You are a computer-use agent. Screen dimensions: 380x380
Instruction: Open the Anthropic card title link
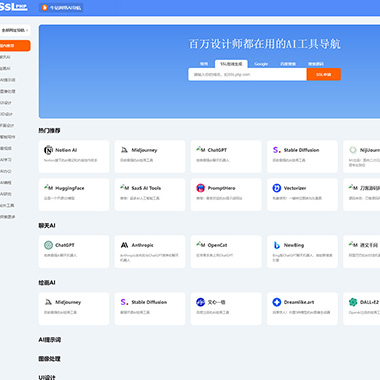pos(142,245)
